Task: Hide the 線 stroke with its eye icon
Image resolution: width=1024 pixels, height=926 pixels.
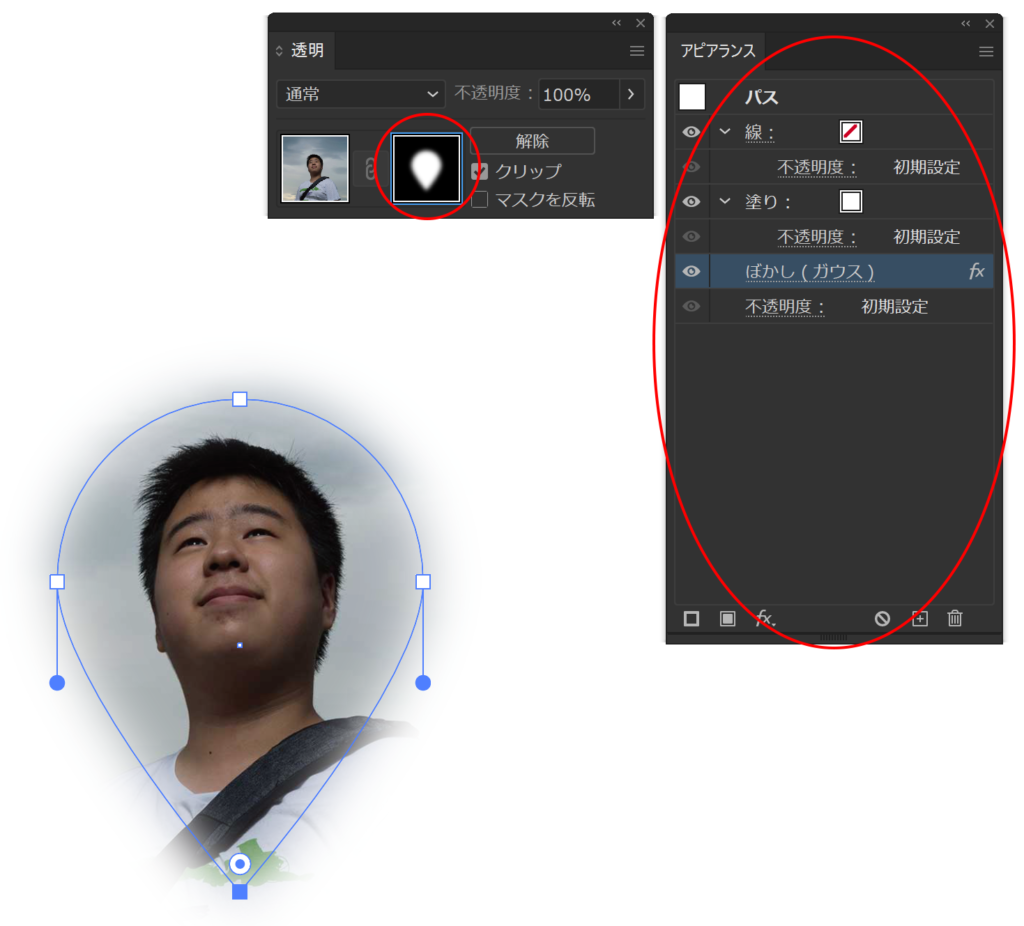Action: 691,132
